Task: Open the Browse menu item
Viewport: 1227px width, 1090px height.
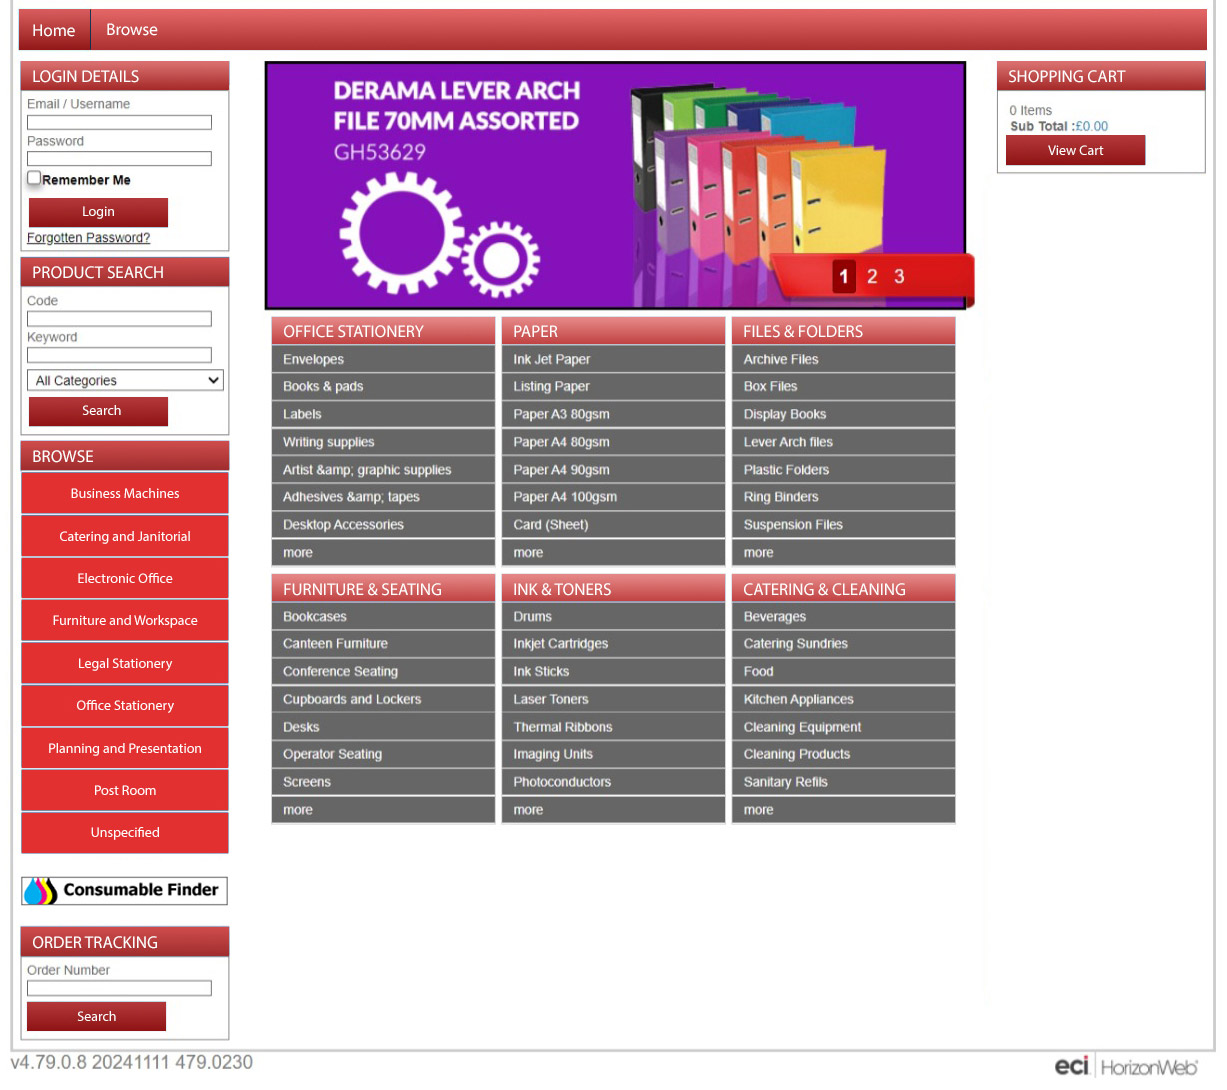Action: point(132,30)
